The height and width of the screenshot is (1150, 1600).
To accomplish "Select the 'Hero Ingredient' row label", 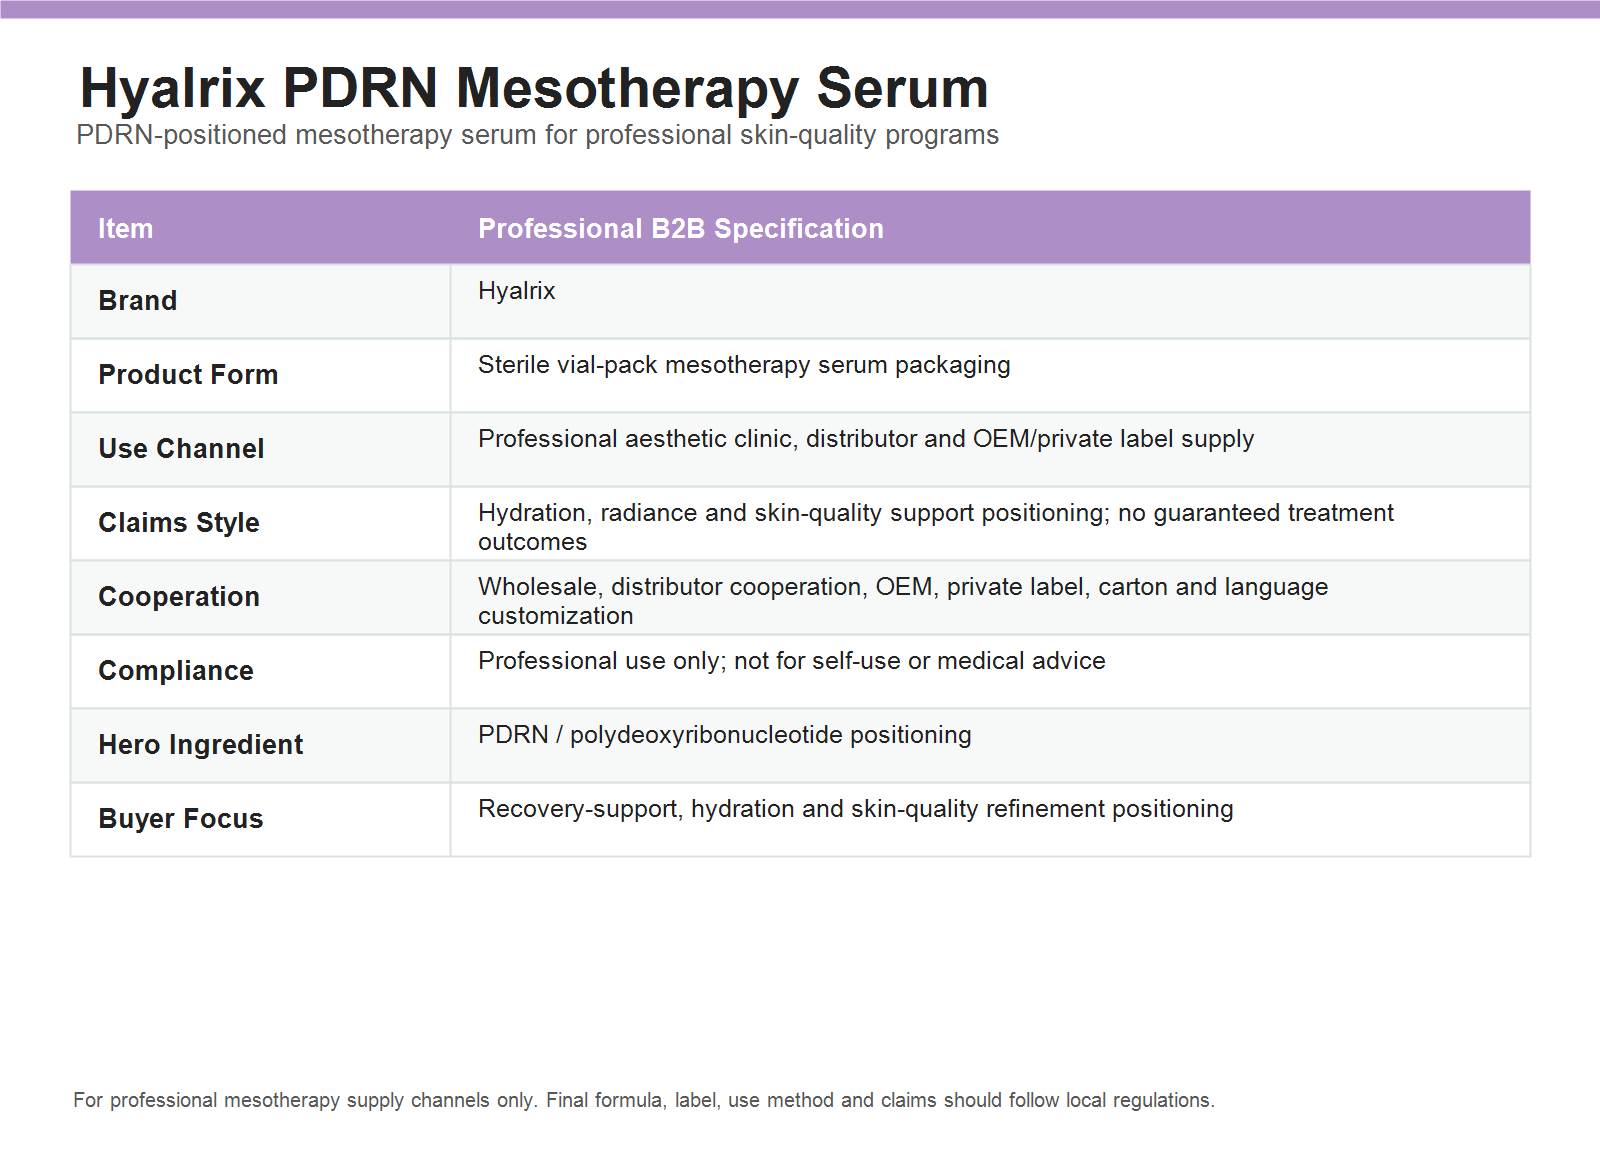I will pos(201,744).
